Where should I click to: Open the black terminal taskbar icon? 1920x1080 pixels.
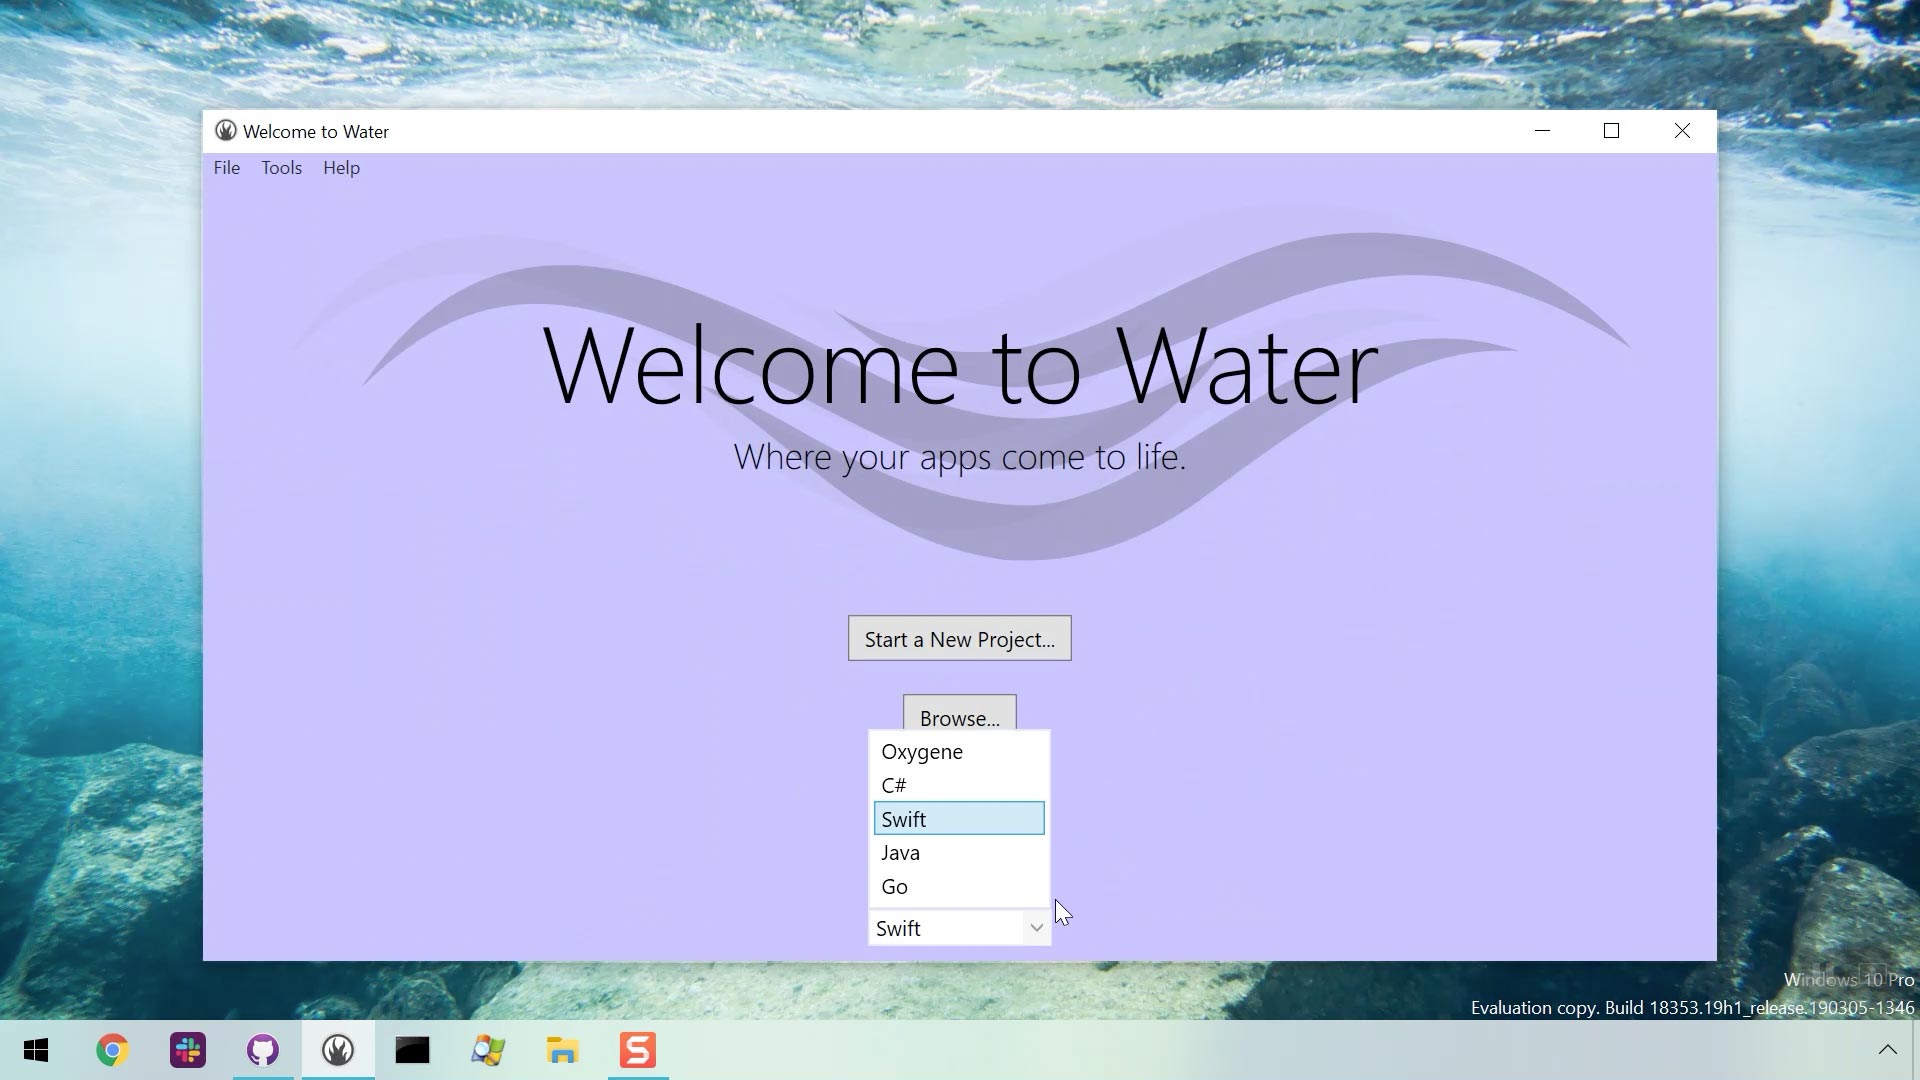(412, 1050)
